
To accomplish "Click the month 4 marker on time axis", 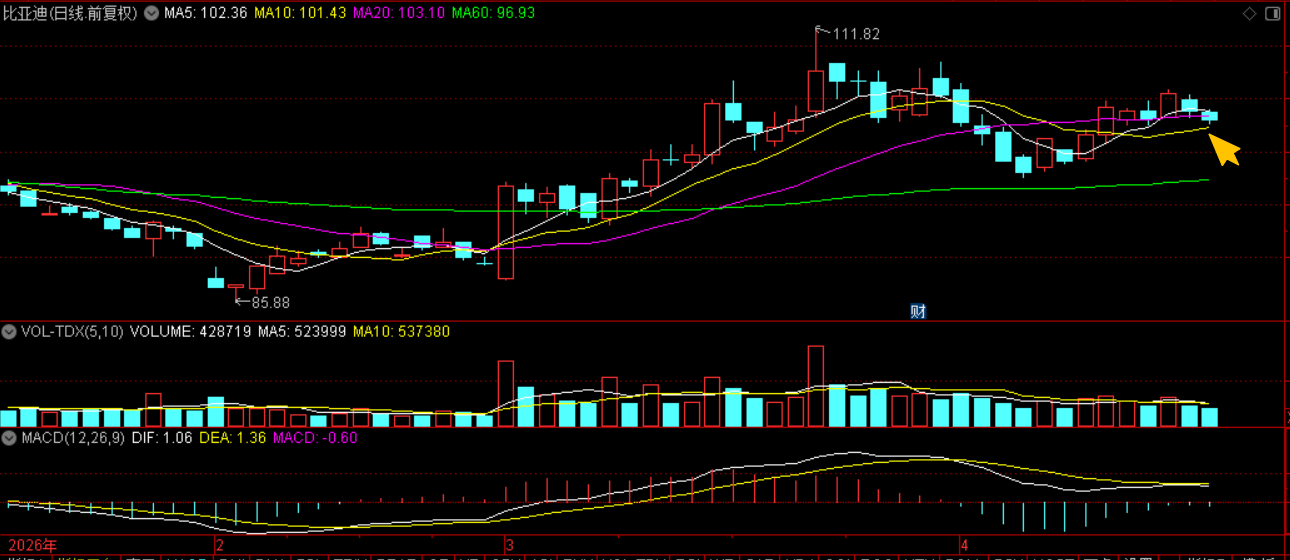I will click(x=964, y=546).
